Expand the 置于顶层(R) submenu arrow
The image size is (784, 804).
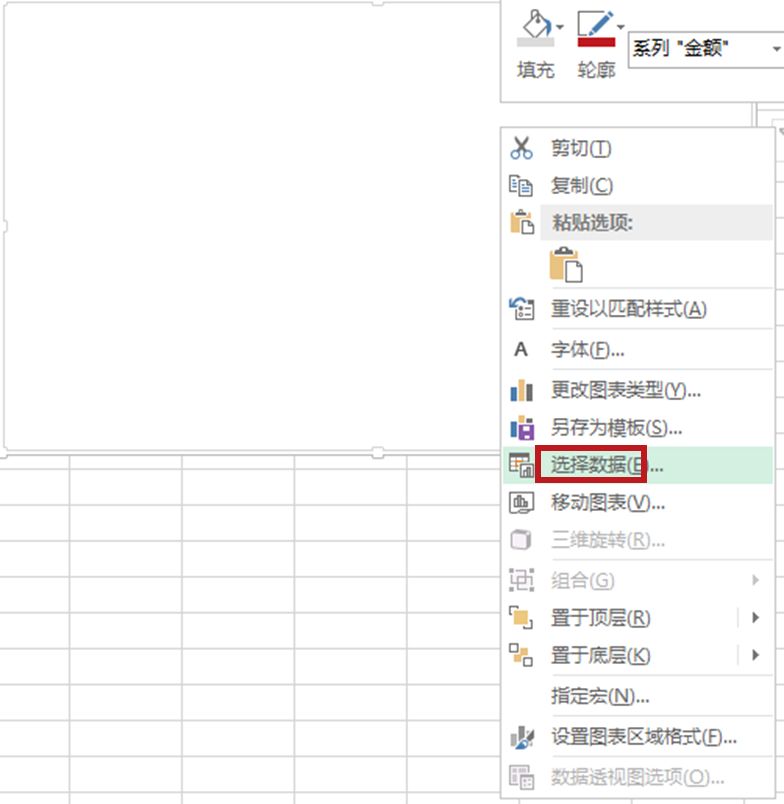[x=755, y=617]
